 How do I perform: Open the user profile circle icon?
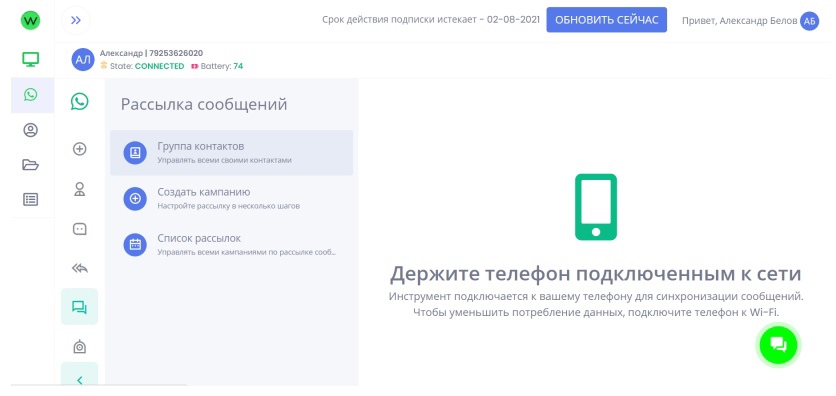pyautogui.click(x=30, y=130)
